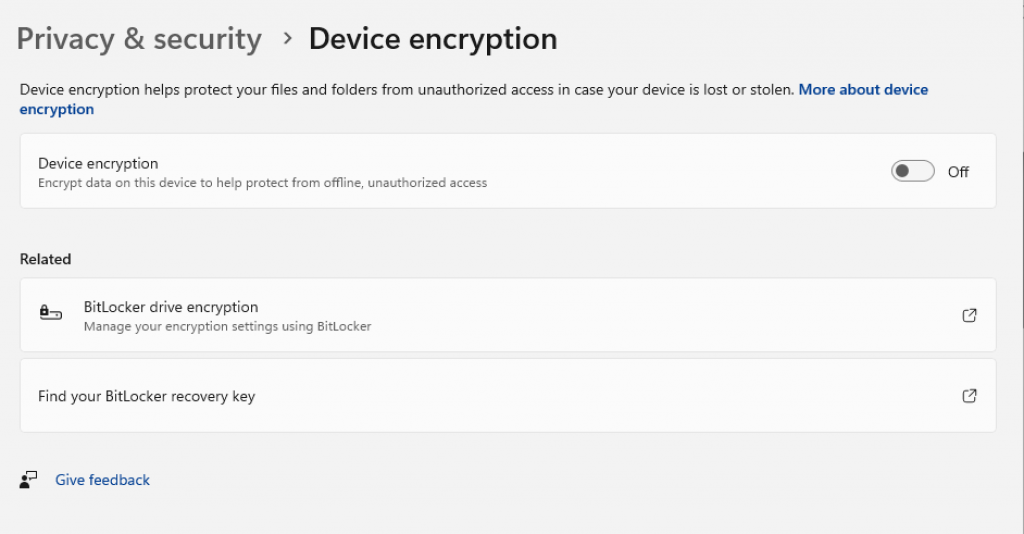The image size is (1024, 534).
Task: Go back to Privacy & security
Action: pyautogui.click(x=139, y=39)
